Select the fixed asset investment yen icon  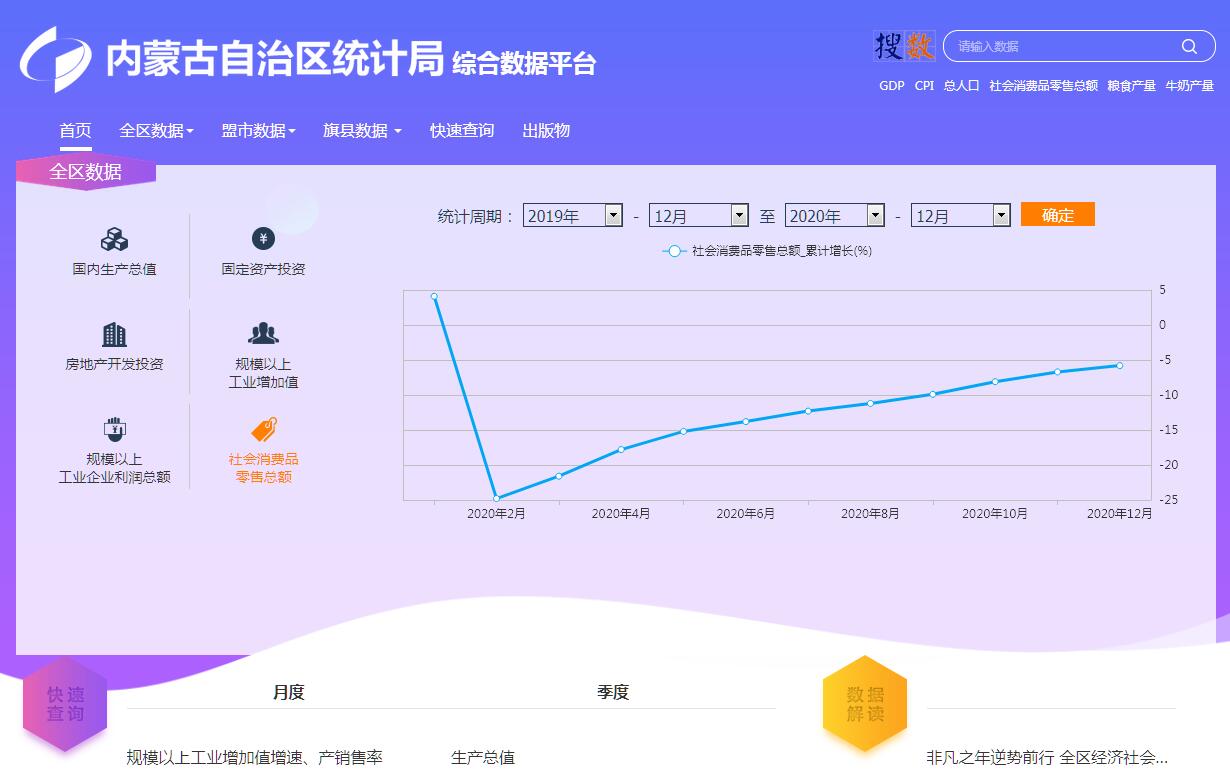263,238
